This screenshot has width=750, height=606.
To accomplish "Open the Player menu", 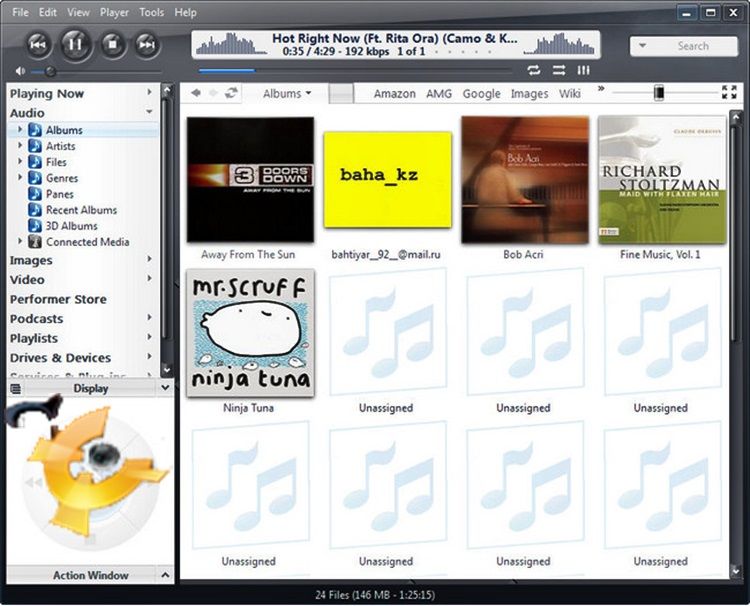I will point(114,12).
